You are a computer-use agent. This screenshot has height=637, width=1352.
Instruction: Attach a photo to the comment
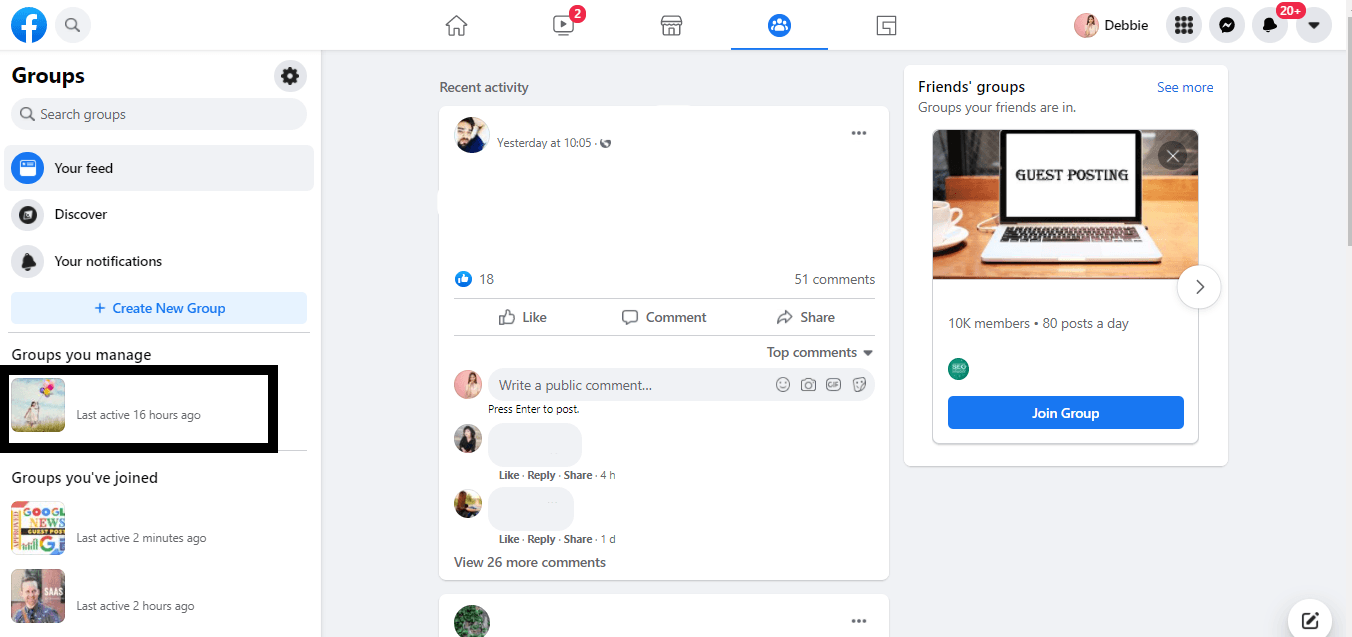coord(808,384)
